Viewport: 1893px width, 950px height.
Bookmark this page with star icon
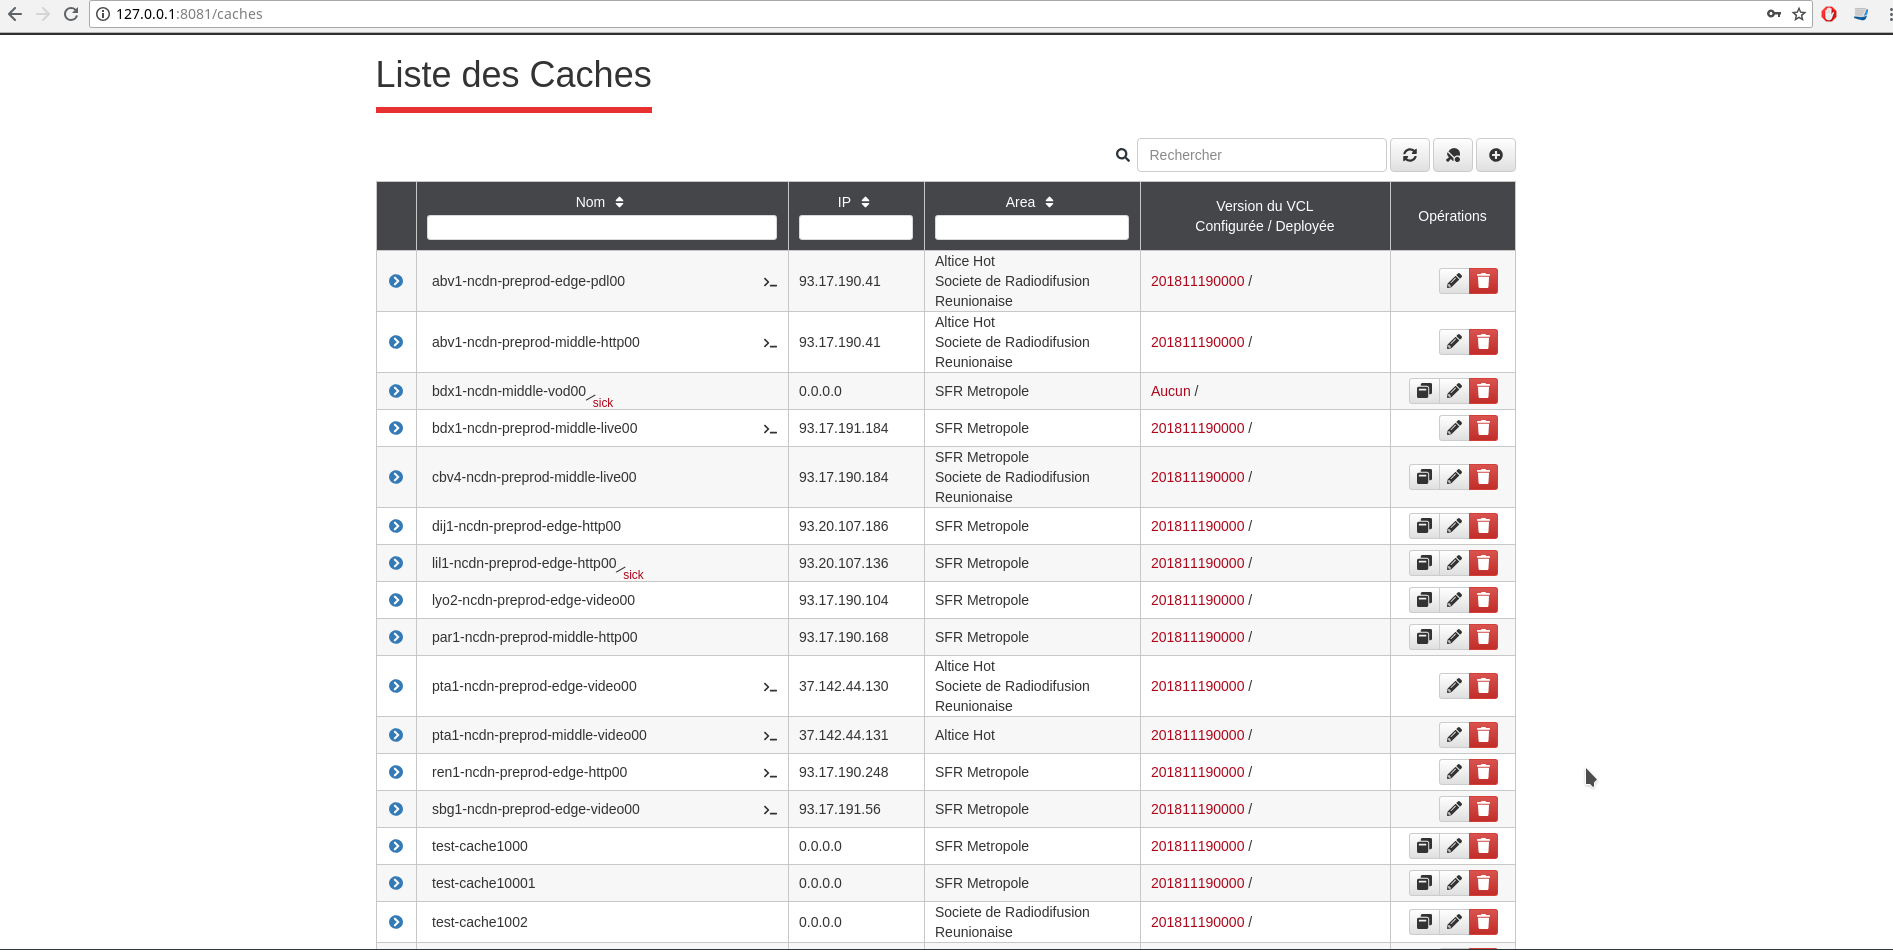point(1799,14)
